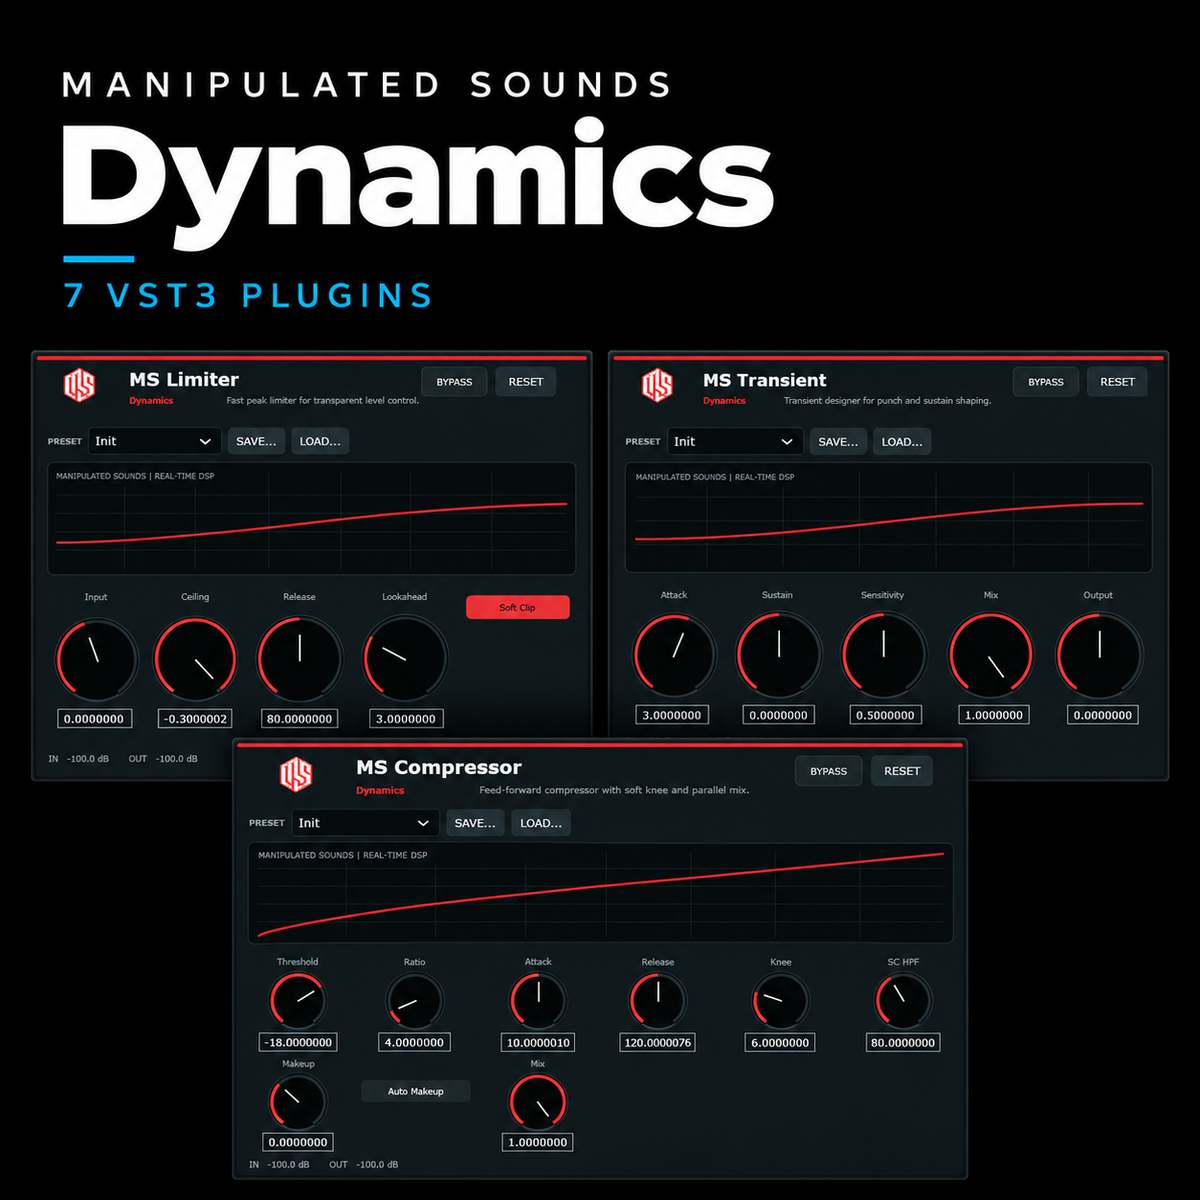The image size is (1200, 1200).
Task: Click the Compressor Attack knob
Action: (538, 1000)
